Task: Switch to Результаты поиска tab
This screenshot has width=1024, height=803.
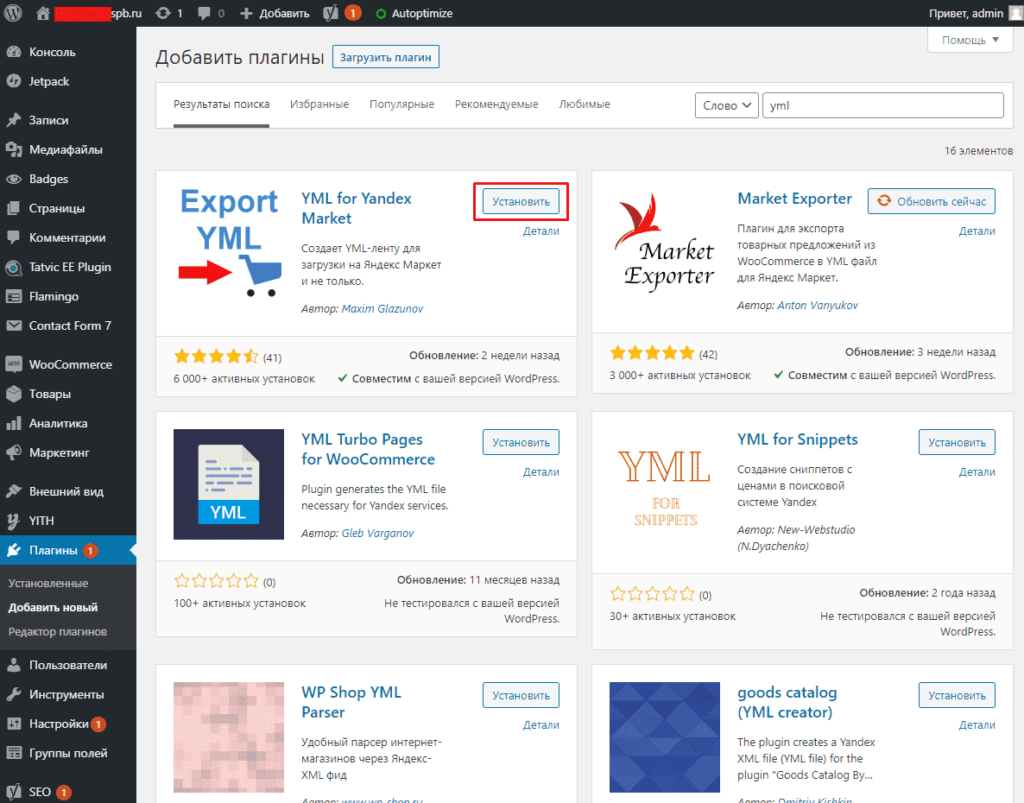Action: [x=221, y=104]
